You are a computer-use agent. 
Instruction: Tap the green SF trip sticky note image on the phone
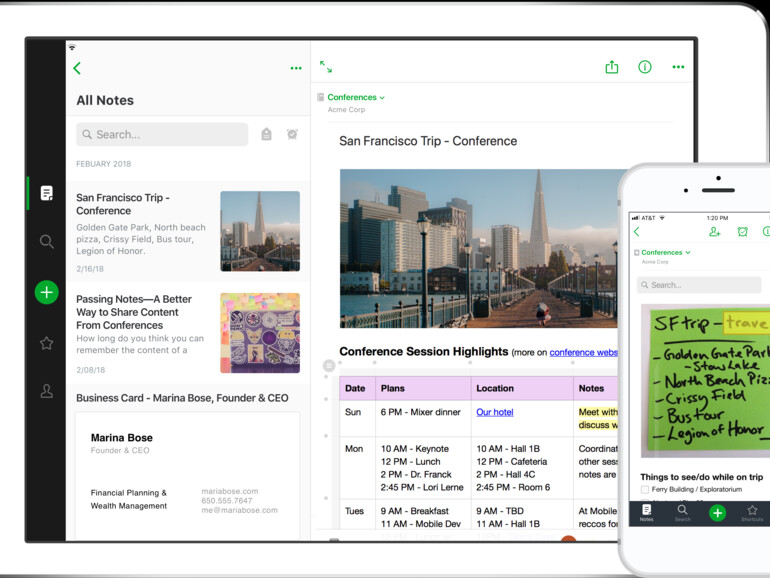705,381
